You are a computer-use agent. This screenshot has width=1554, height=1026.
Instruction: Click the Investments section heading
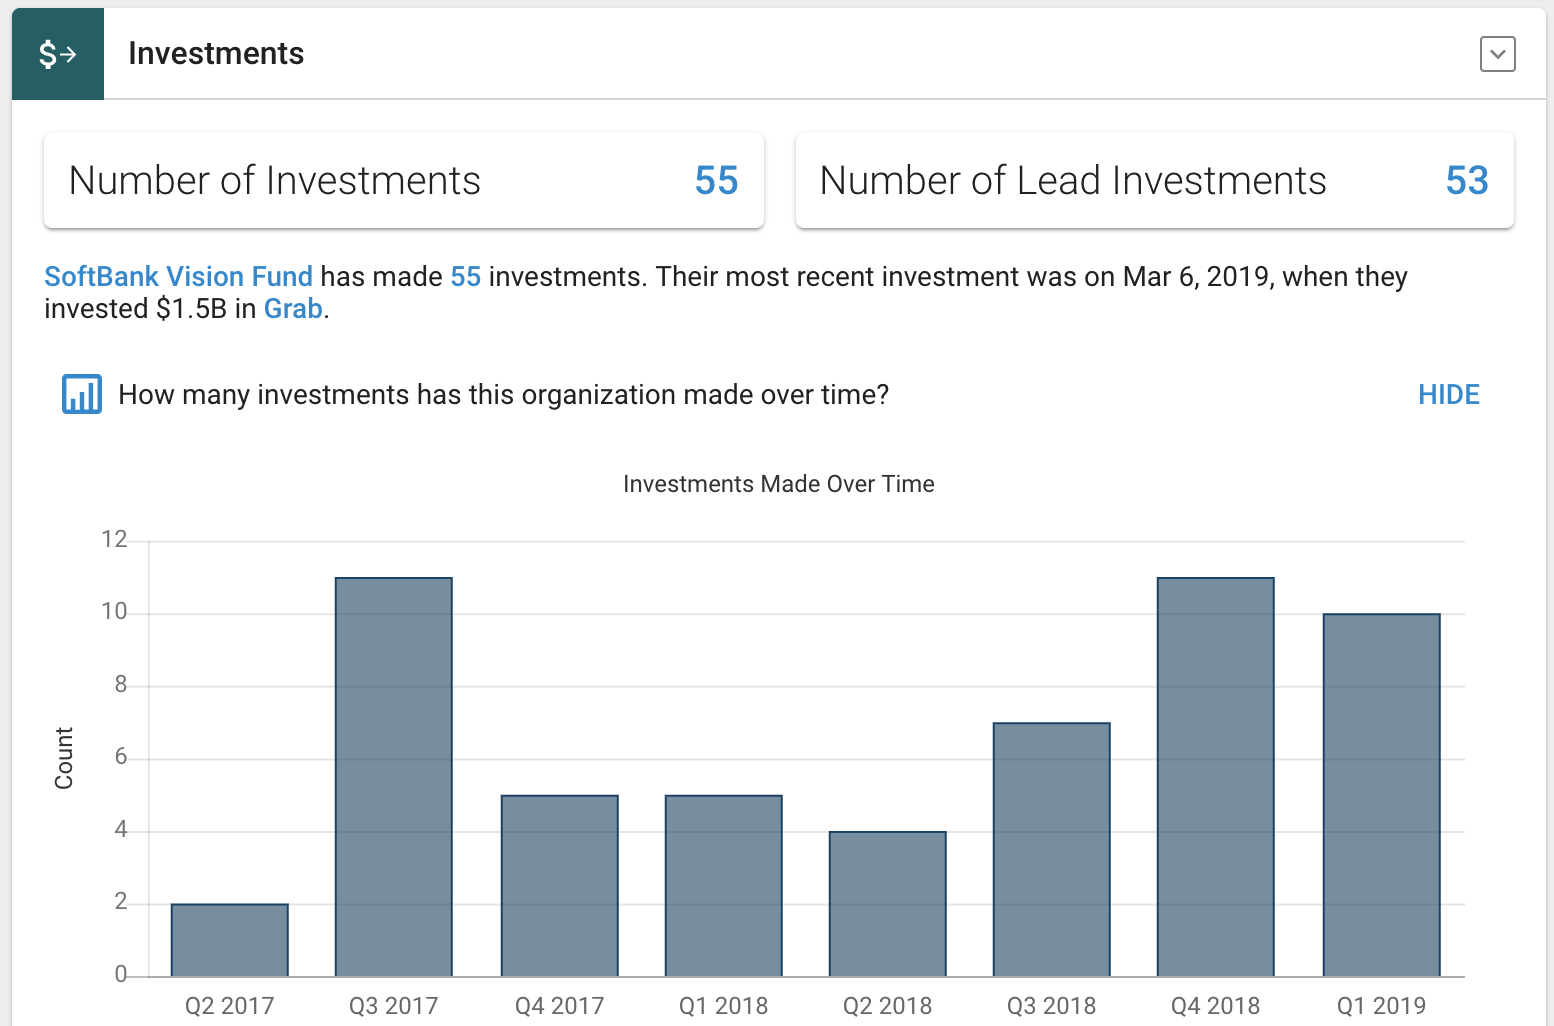pyautogui.click(x=216, y=54)
